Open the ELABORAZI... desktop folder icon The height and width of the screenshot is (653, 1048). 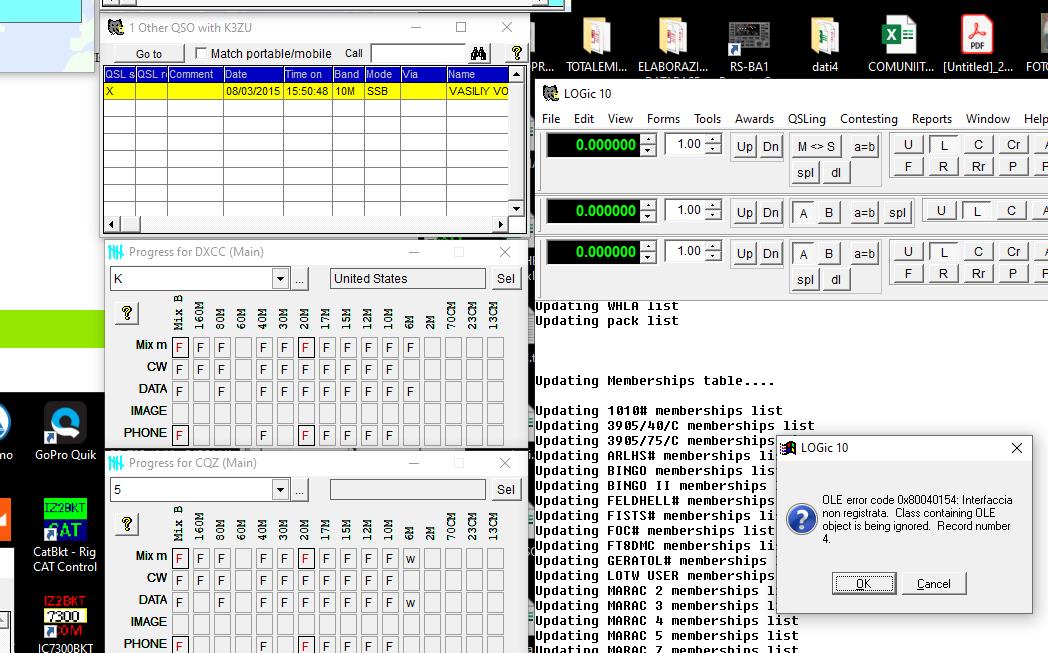pyautogui.click(x=673, y=45)
